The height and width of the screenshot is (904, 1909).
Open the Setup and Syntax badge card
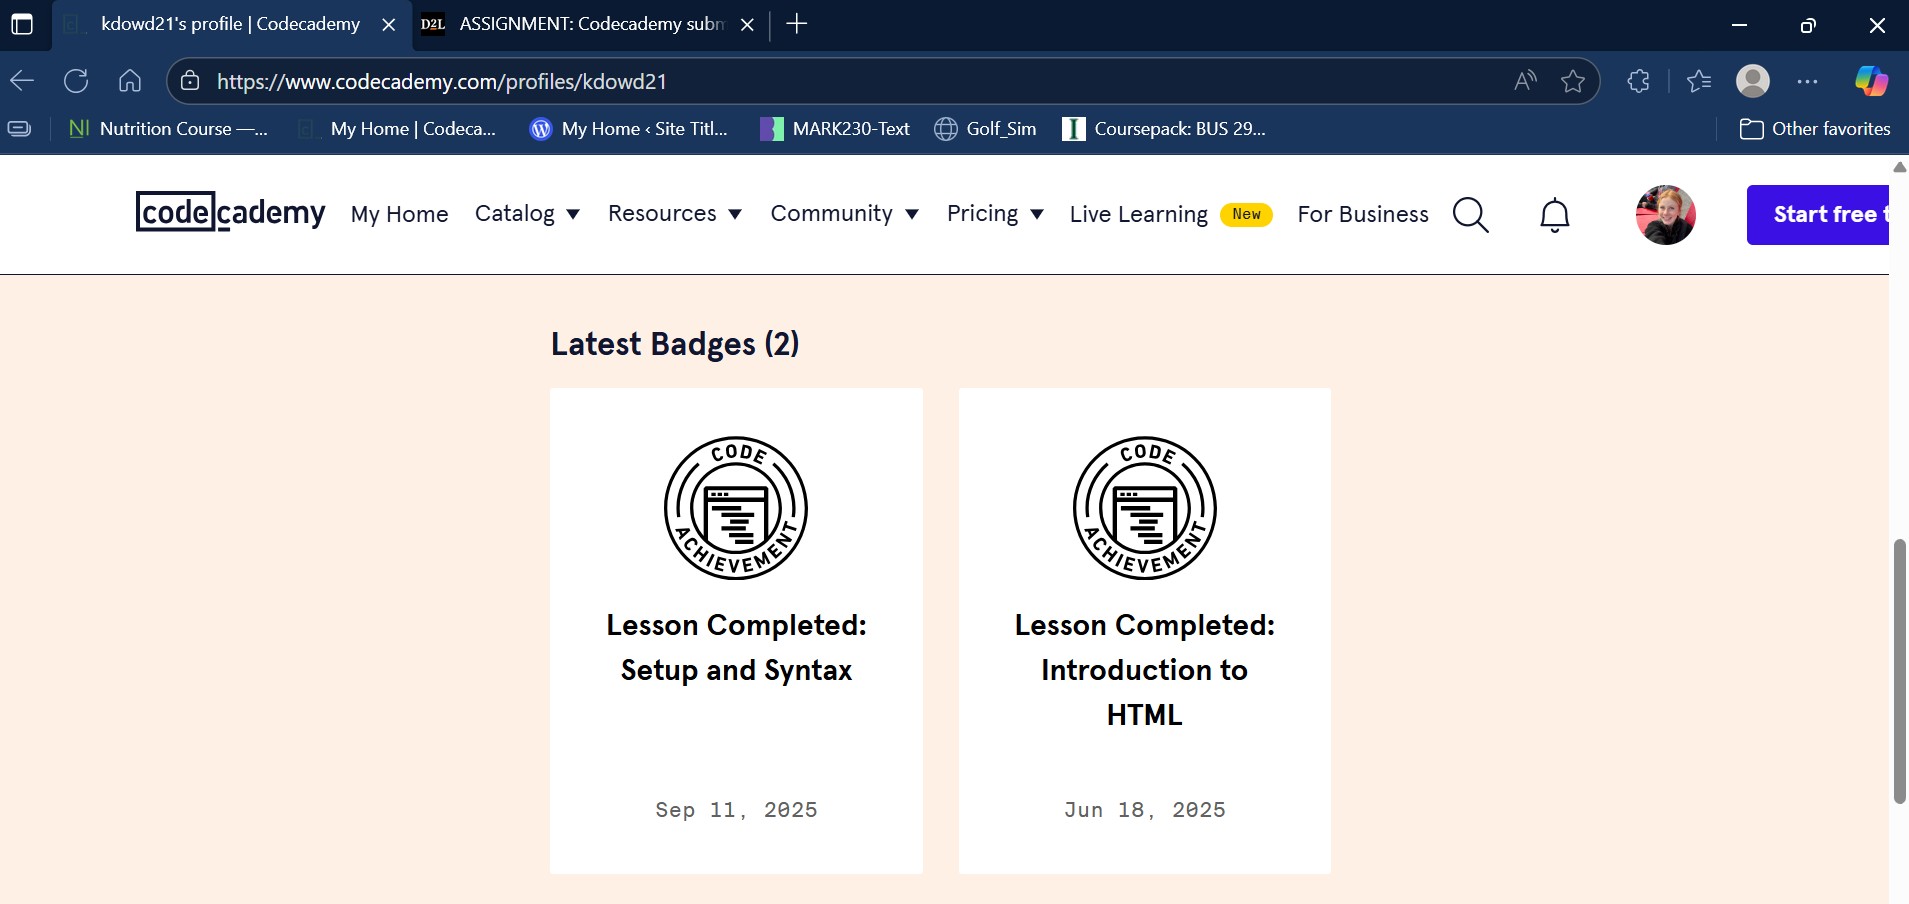click(736, 630)
